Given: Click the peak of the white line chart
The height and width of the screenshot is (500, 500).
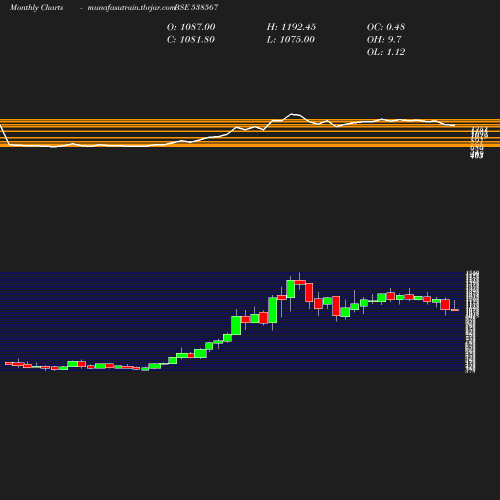Looking at the screenshot, I should click(292, 114).
